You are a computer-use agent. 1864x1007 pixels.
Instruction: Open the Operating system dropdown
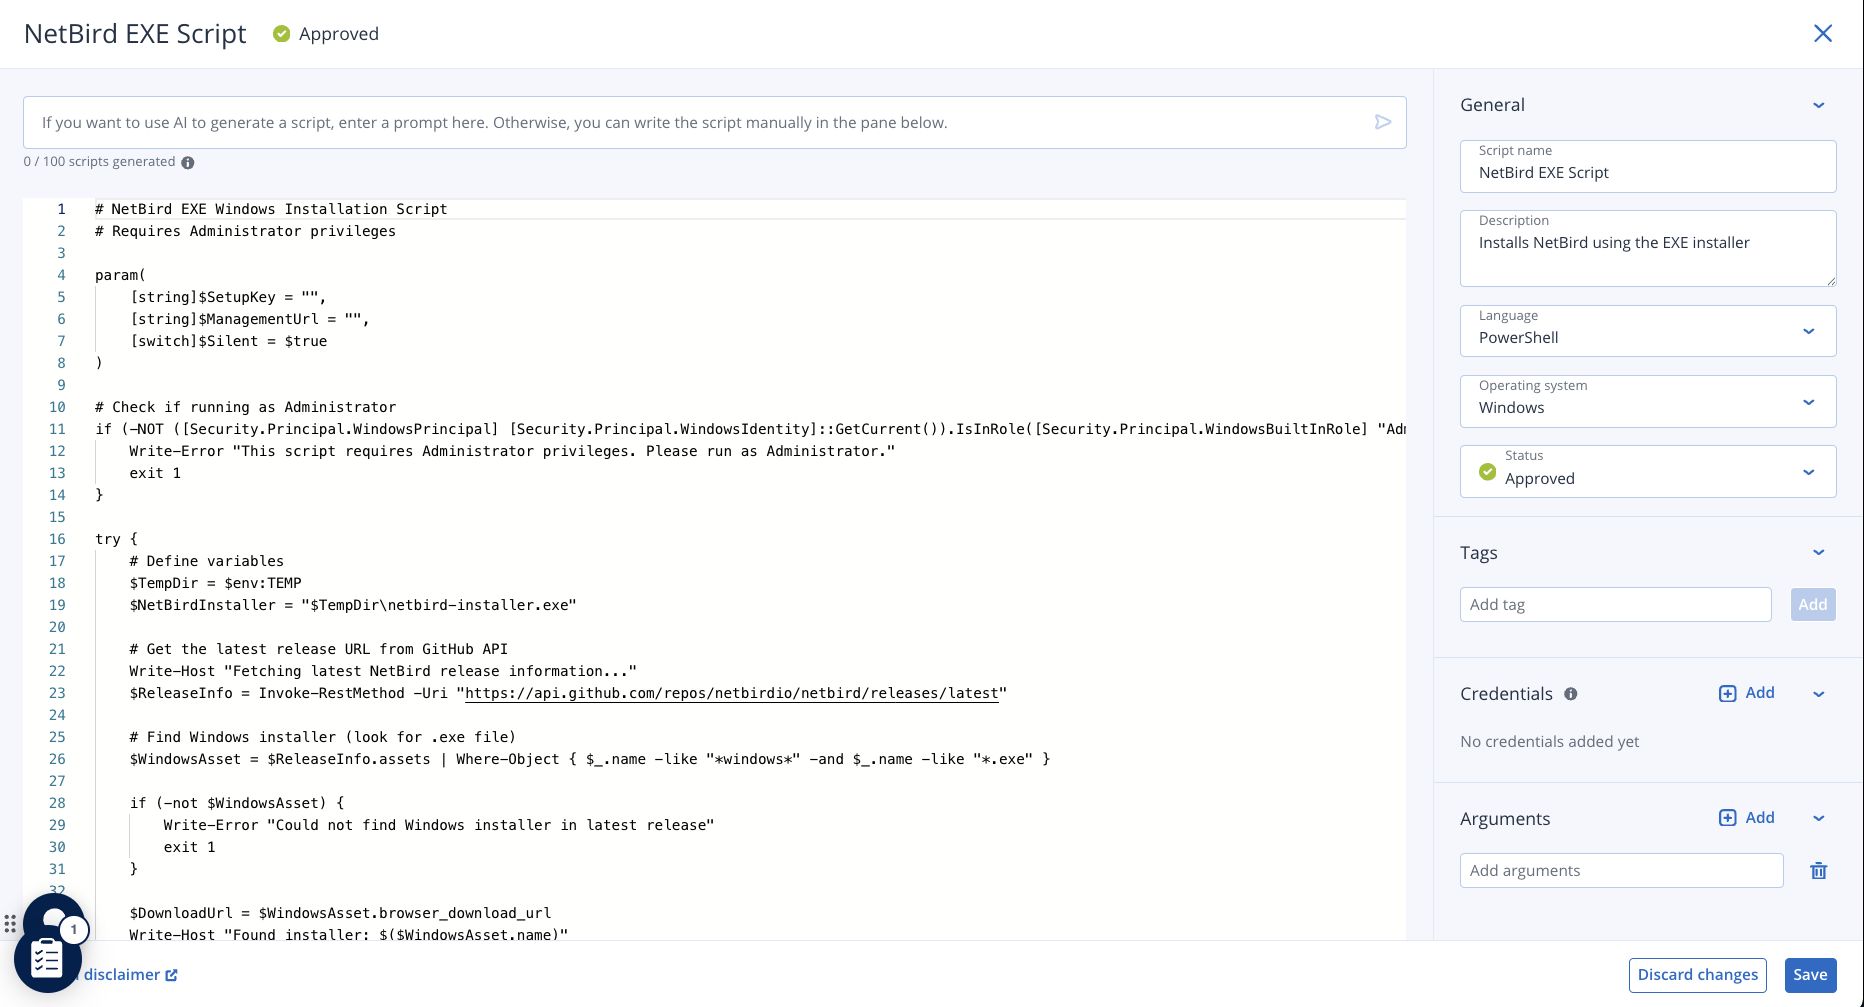(x=1648, y=401)
